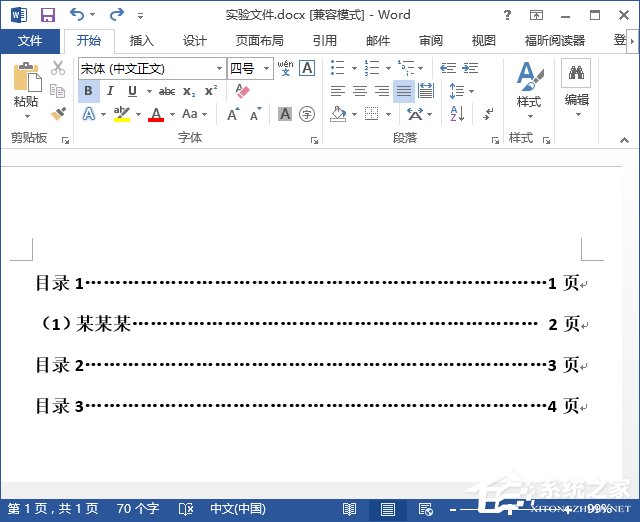Click the Format Painter brush icon
The width and height of the screenshot is (640, 522).
click(58, 114)
